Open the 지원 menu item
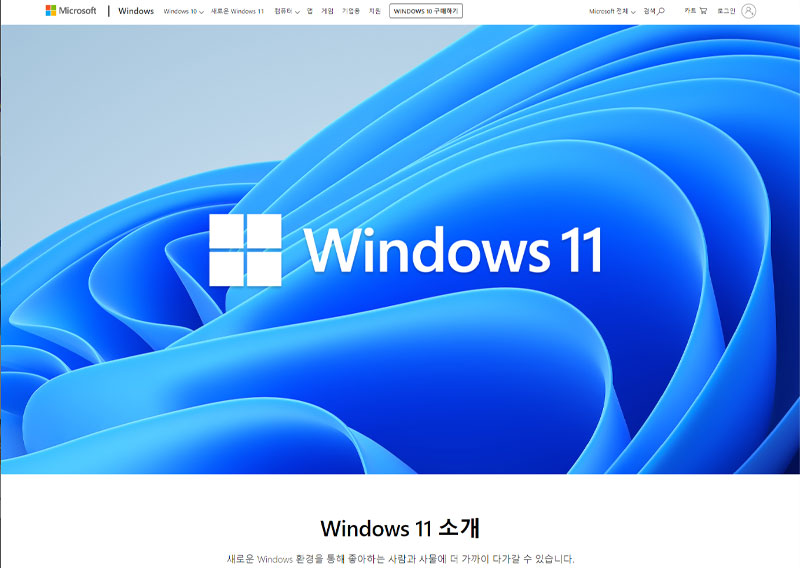This screenshot has height=568, width=800. point(374,11)
